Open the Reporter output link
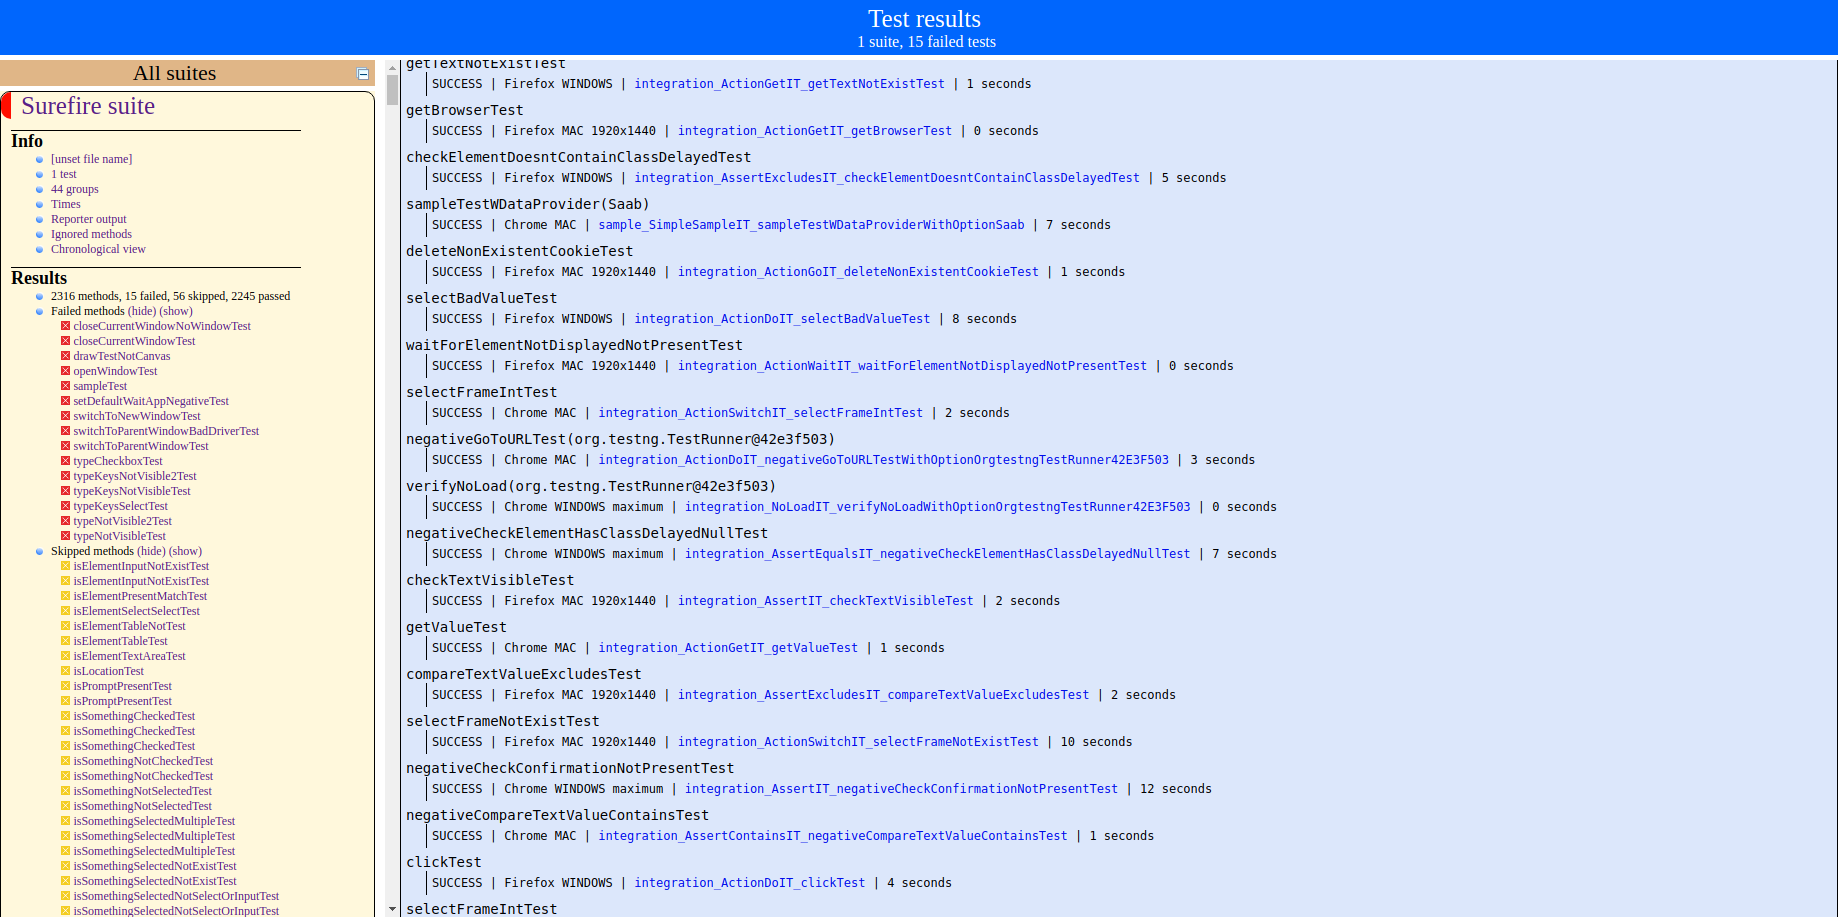 point(89,219)
